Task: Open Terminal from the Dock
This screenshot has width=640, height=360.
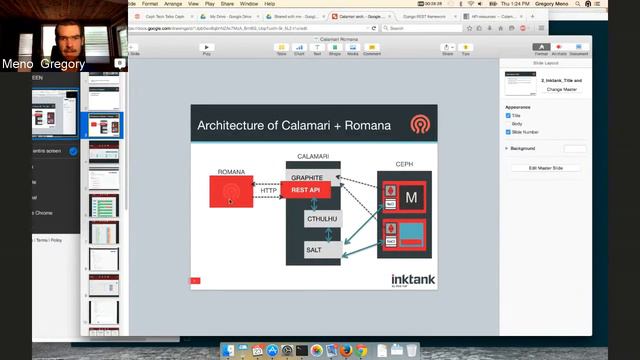Action: (x=302, y=350)
